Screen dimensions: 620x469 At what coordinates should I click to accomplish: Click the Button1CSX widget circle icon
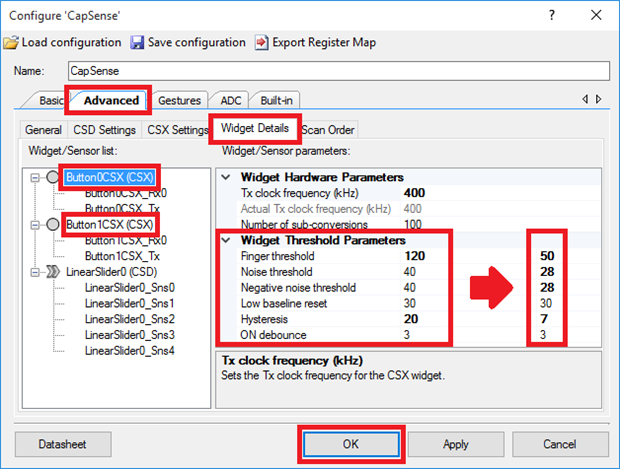pyautogui.click(x=53, y=225)
